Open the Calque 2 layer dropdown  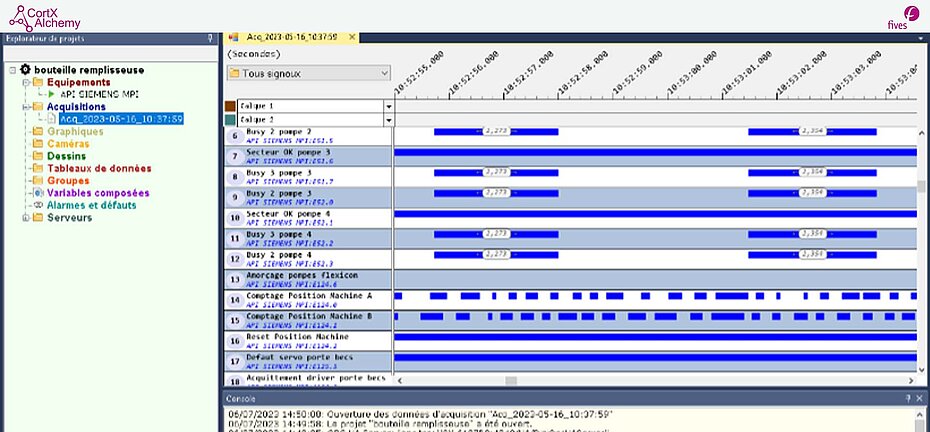coord(388,119)
